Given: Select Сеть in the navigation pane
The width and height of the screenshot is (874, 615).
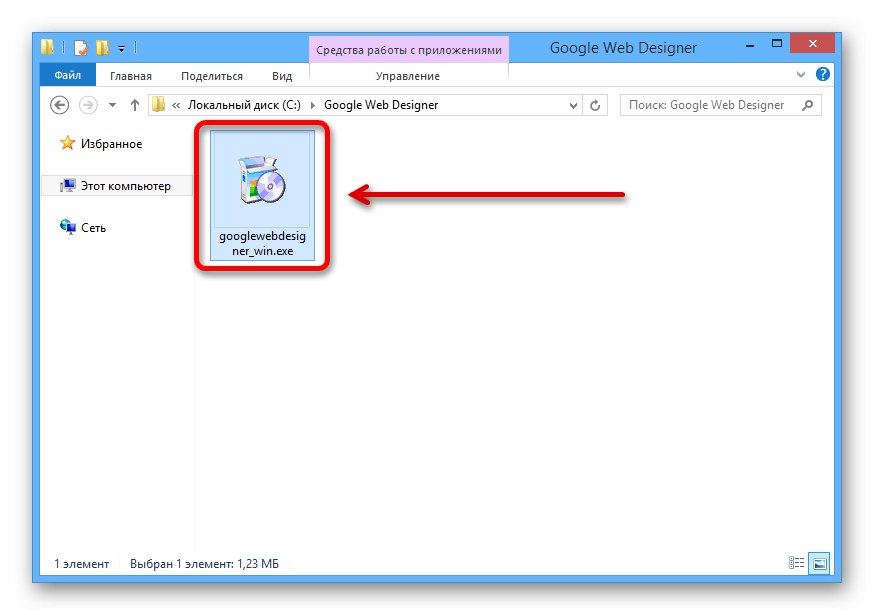Looking at the screenshot, I should [x=93, y=227].
